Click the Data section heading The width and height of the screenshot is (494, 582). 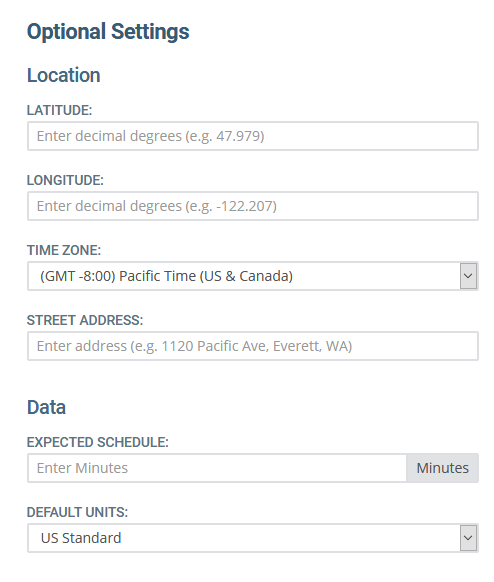[46, 407]
